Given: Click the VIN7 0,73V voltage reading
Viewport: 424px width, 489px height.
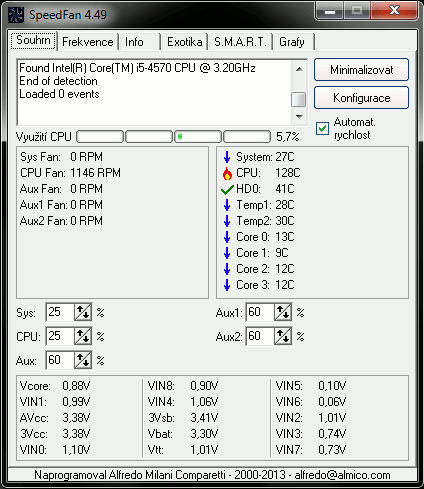Looking at the screenshot, I should coord(311,450).
